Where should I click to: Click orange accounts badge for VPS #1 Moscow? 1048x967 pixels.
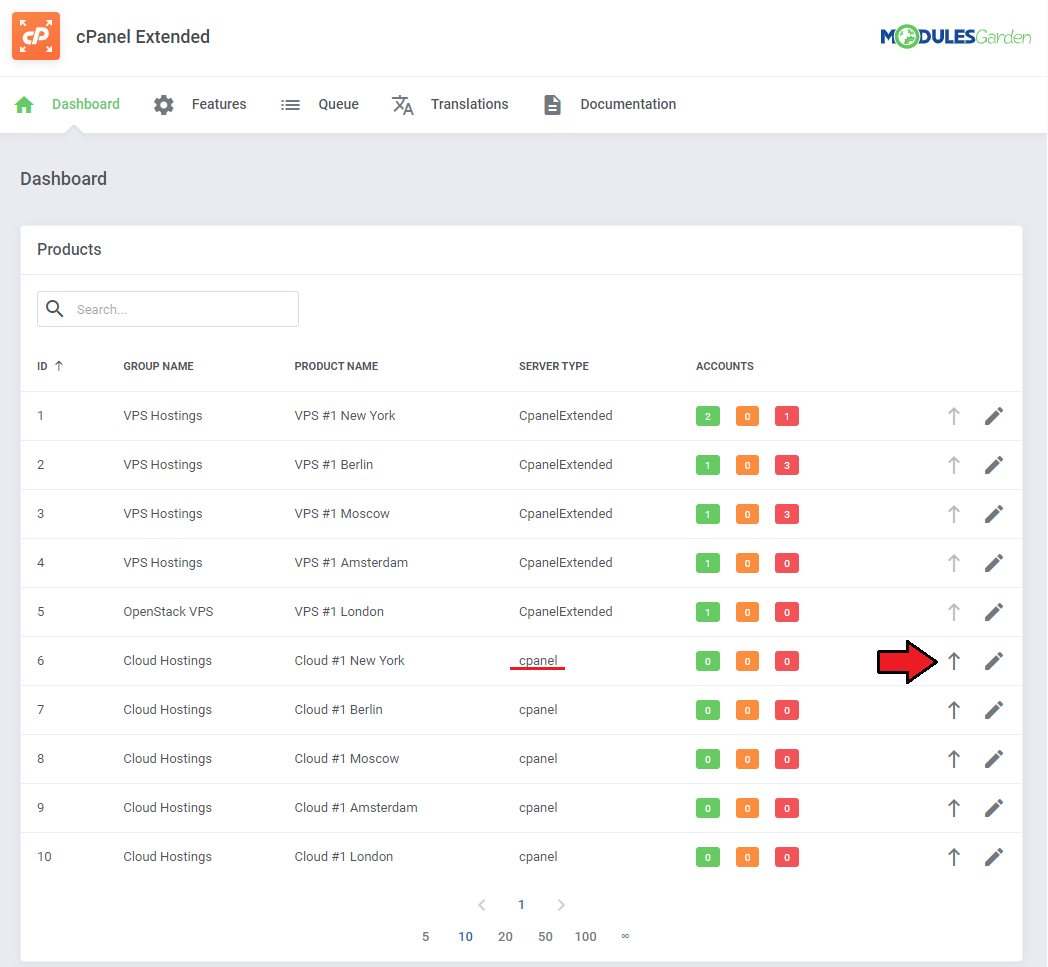click(x=747, y=514)
